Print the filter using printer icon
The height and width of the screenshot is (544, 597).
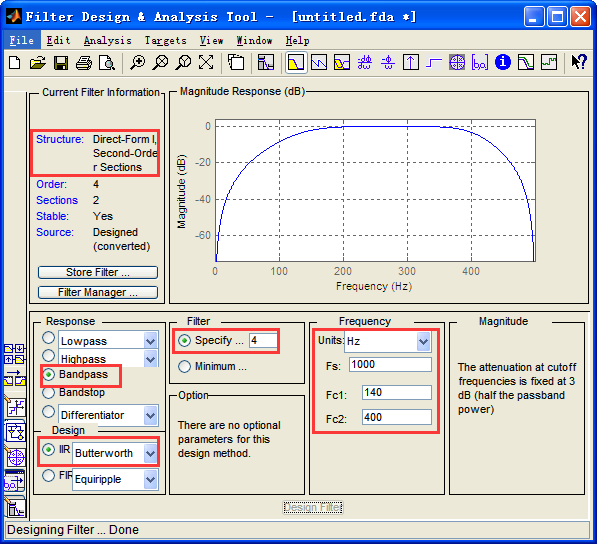84,62
